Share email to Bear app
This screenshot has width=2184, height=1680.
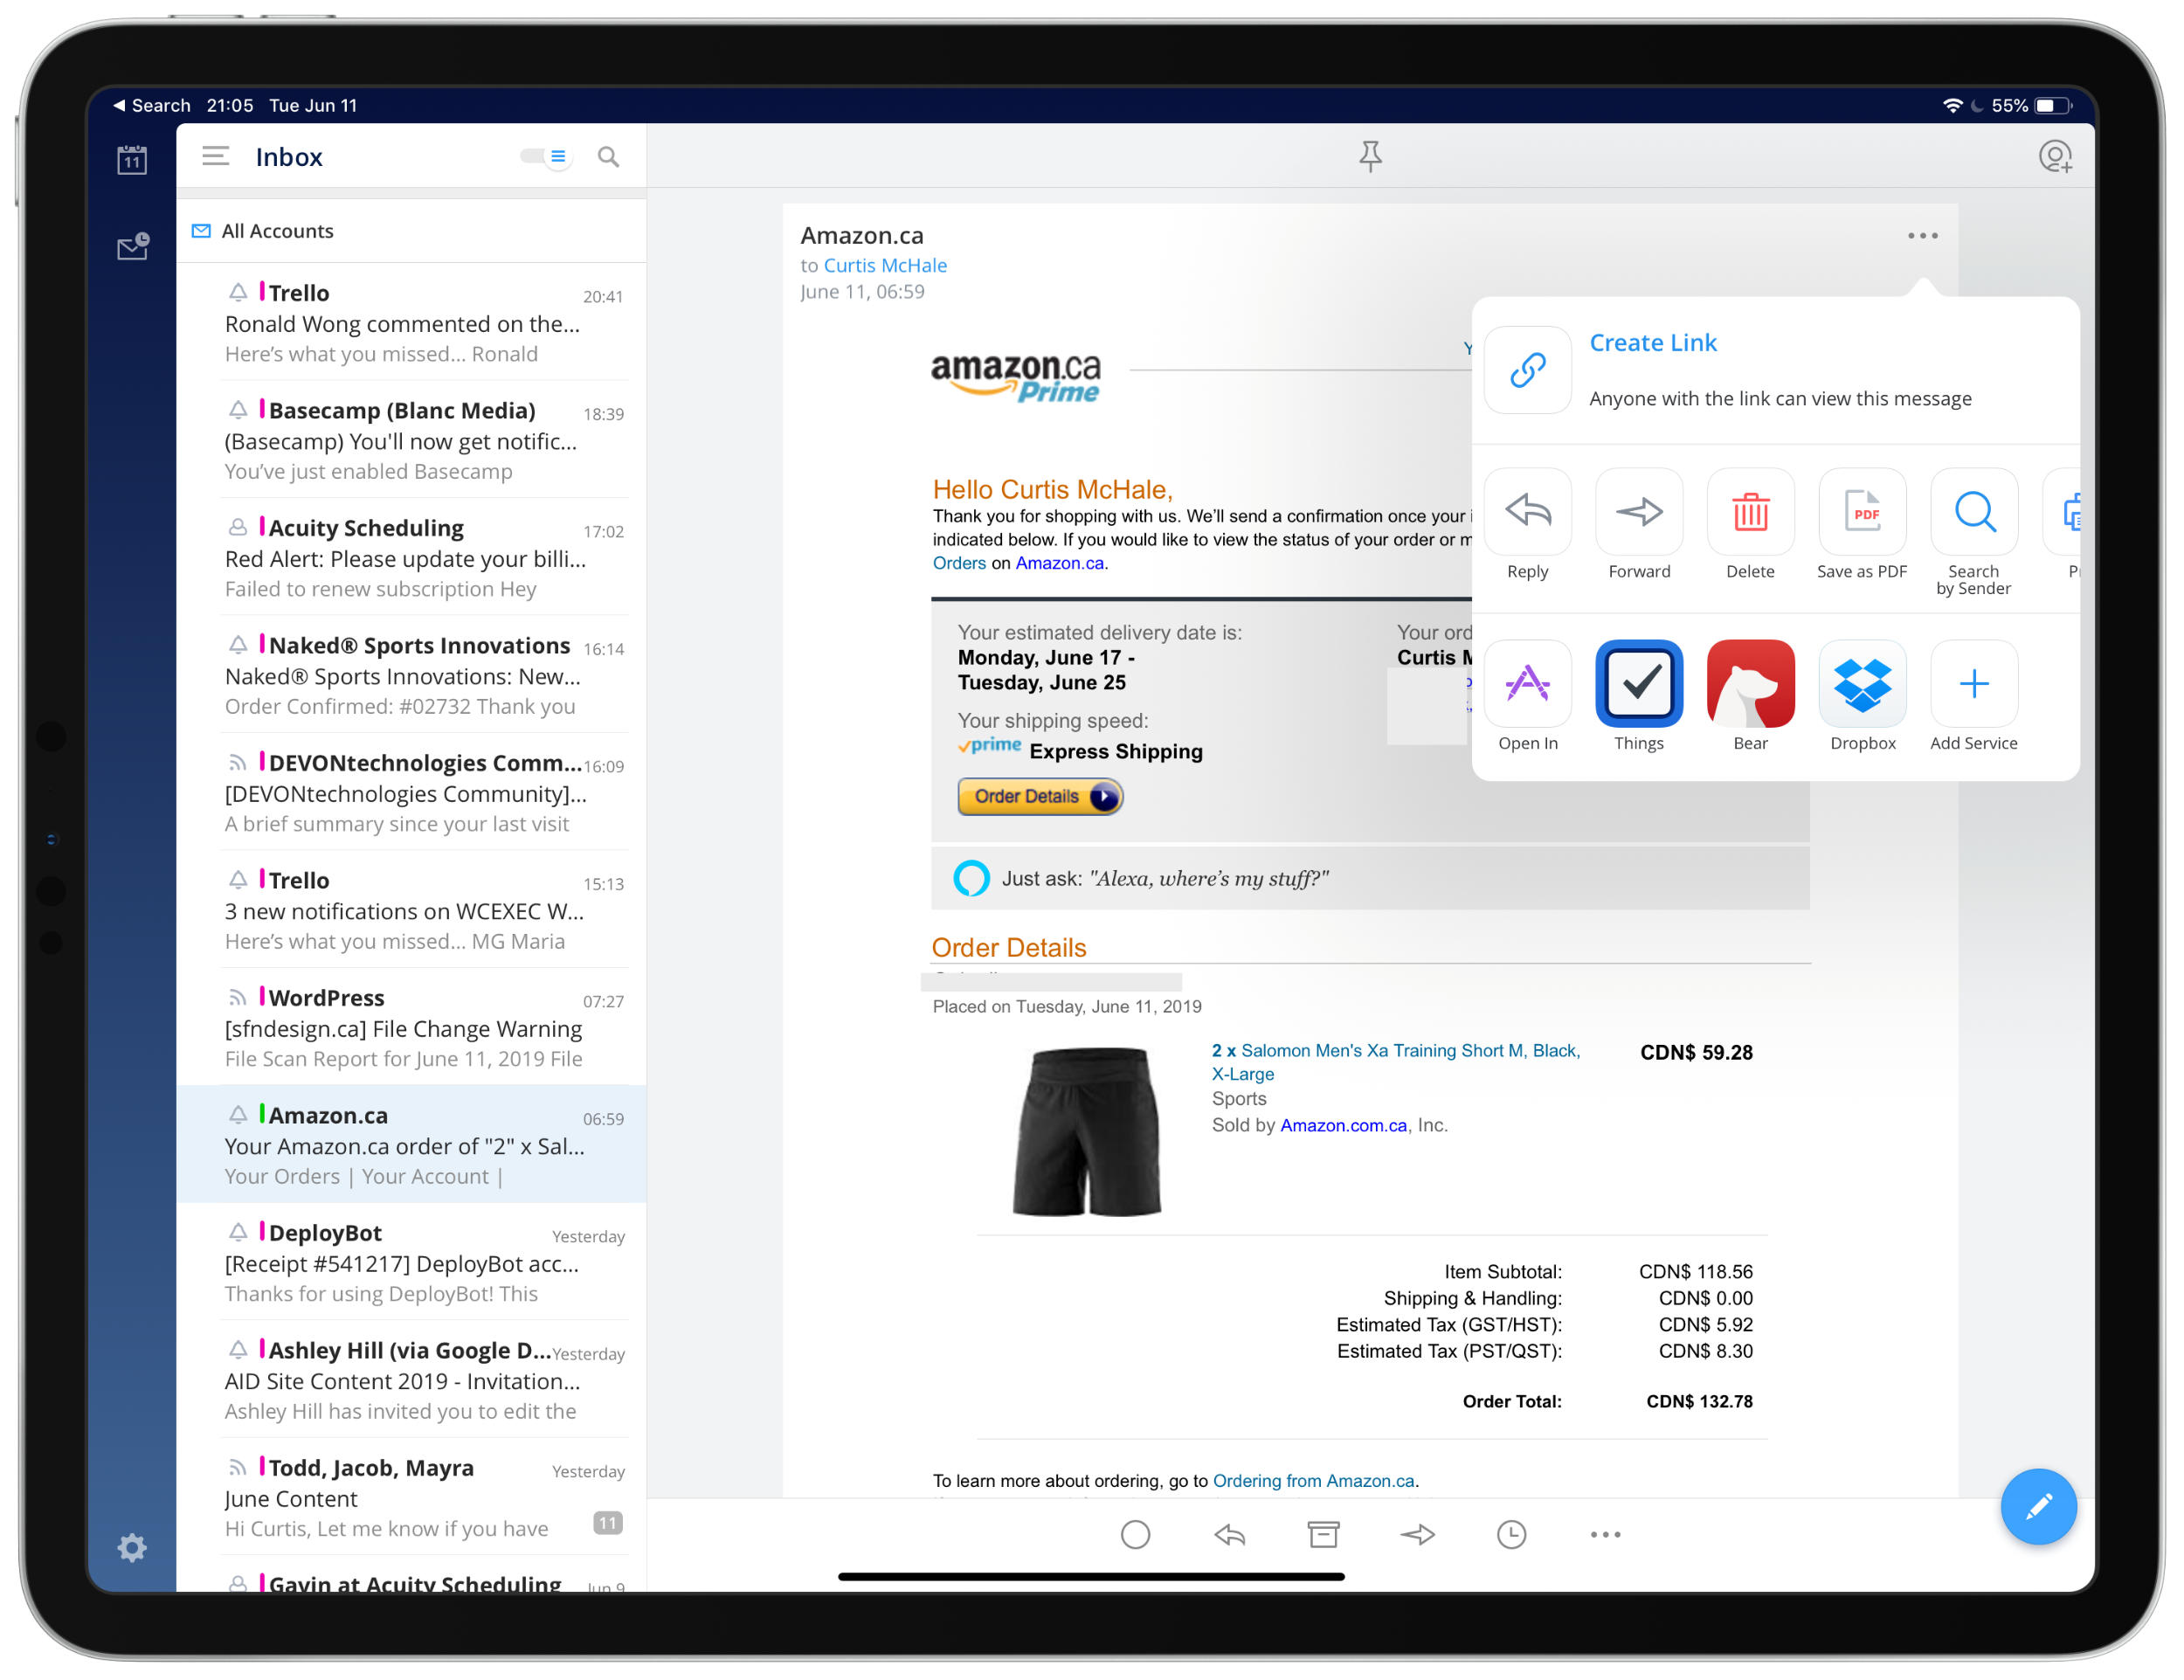click(1750, 684)
